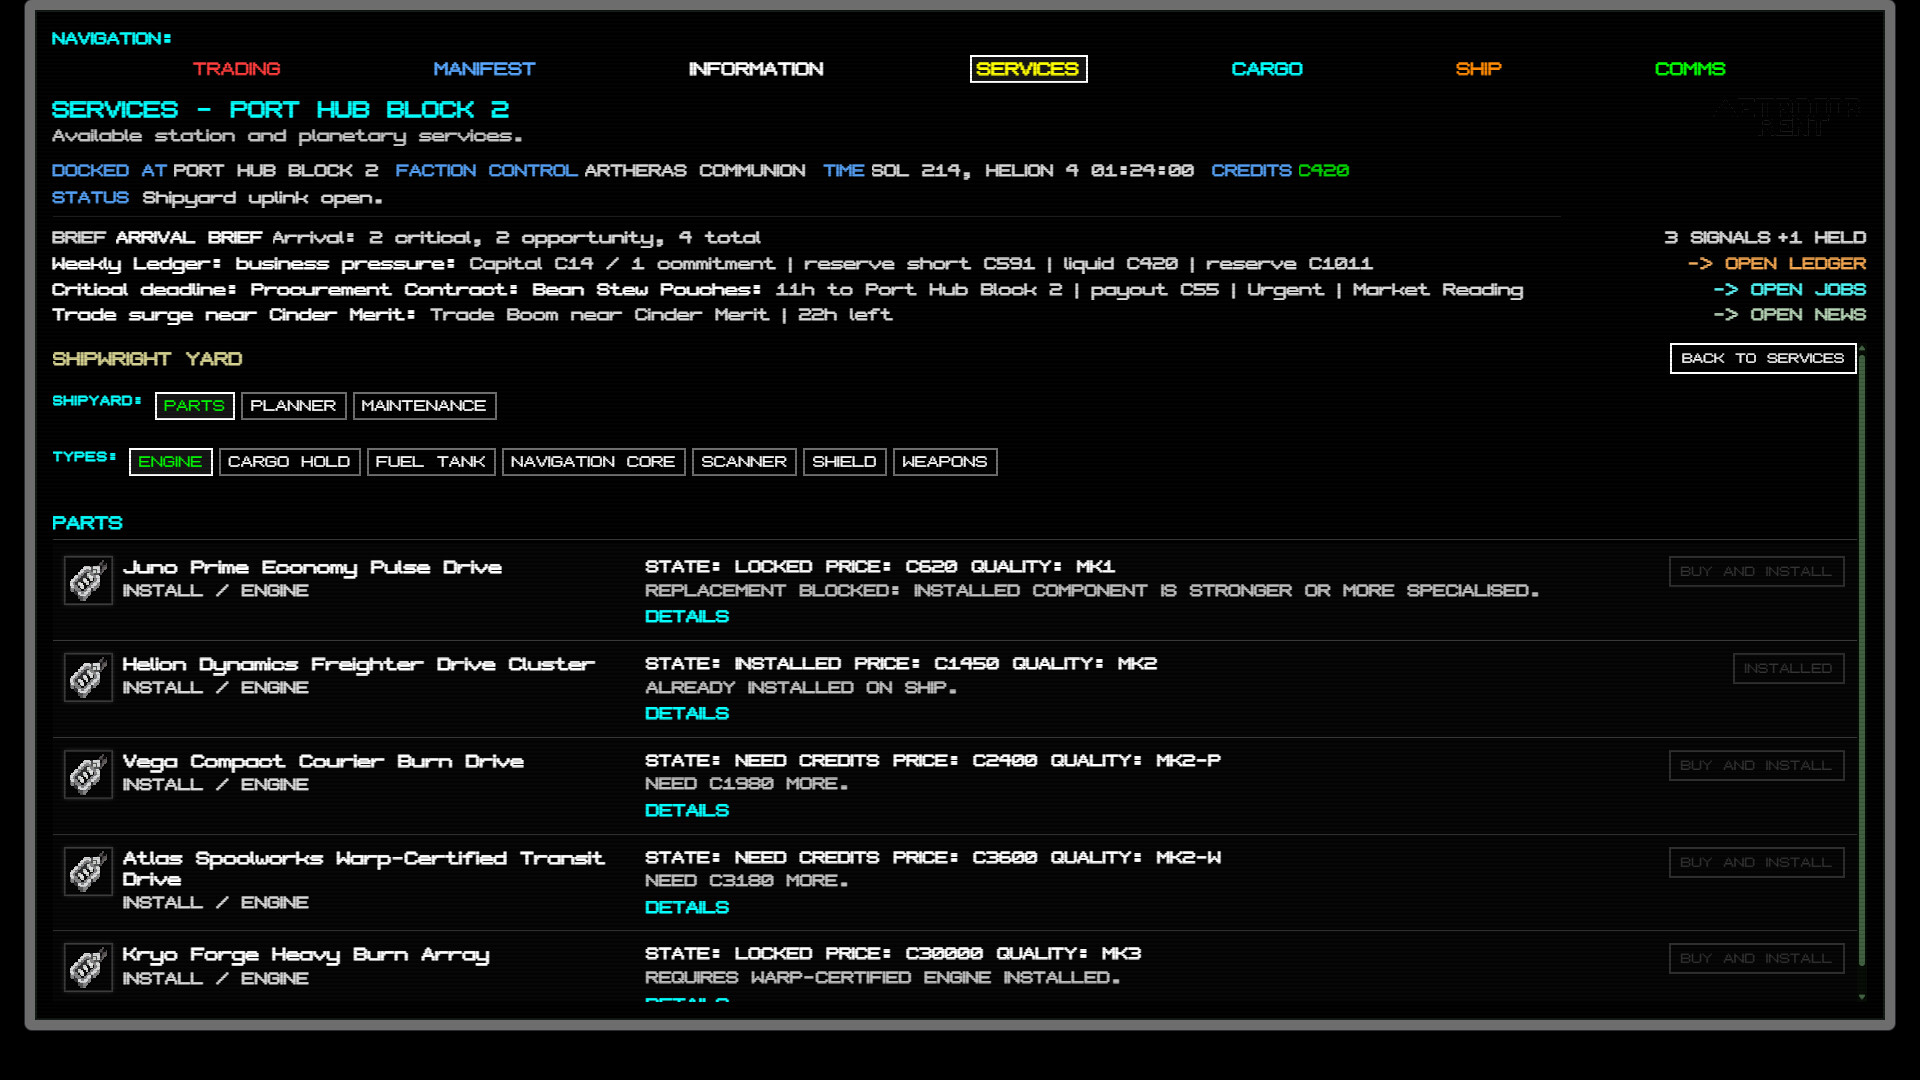
Task: Click the Critical deadline Procurement Contract line
Action: click(x=787, y=290)
